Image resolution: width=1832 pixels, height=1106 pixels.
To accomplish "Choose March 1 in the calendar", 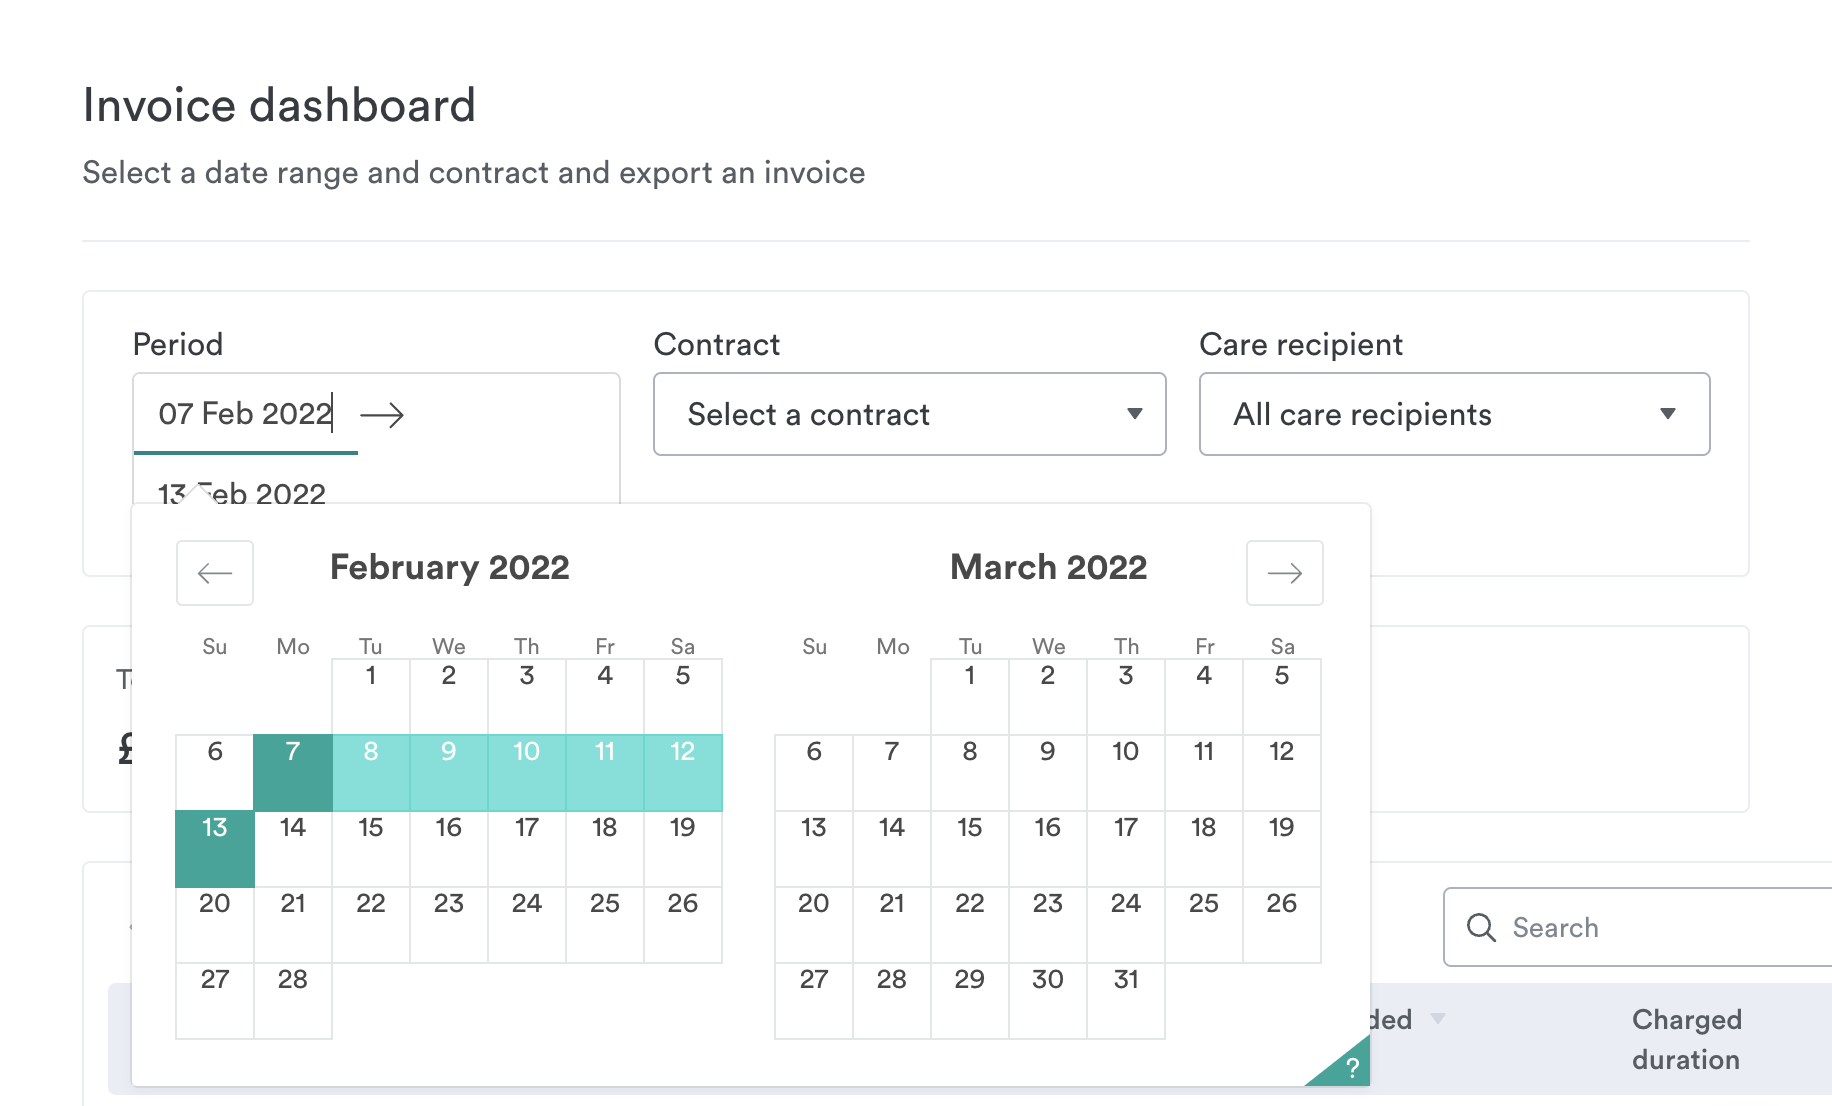I will 970,696.
